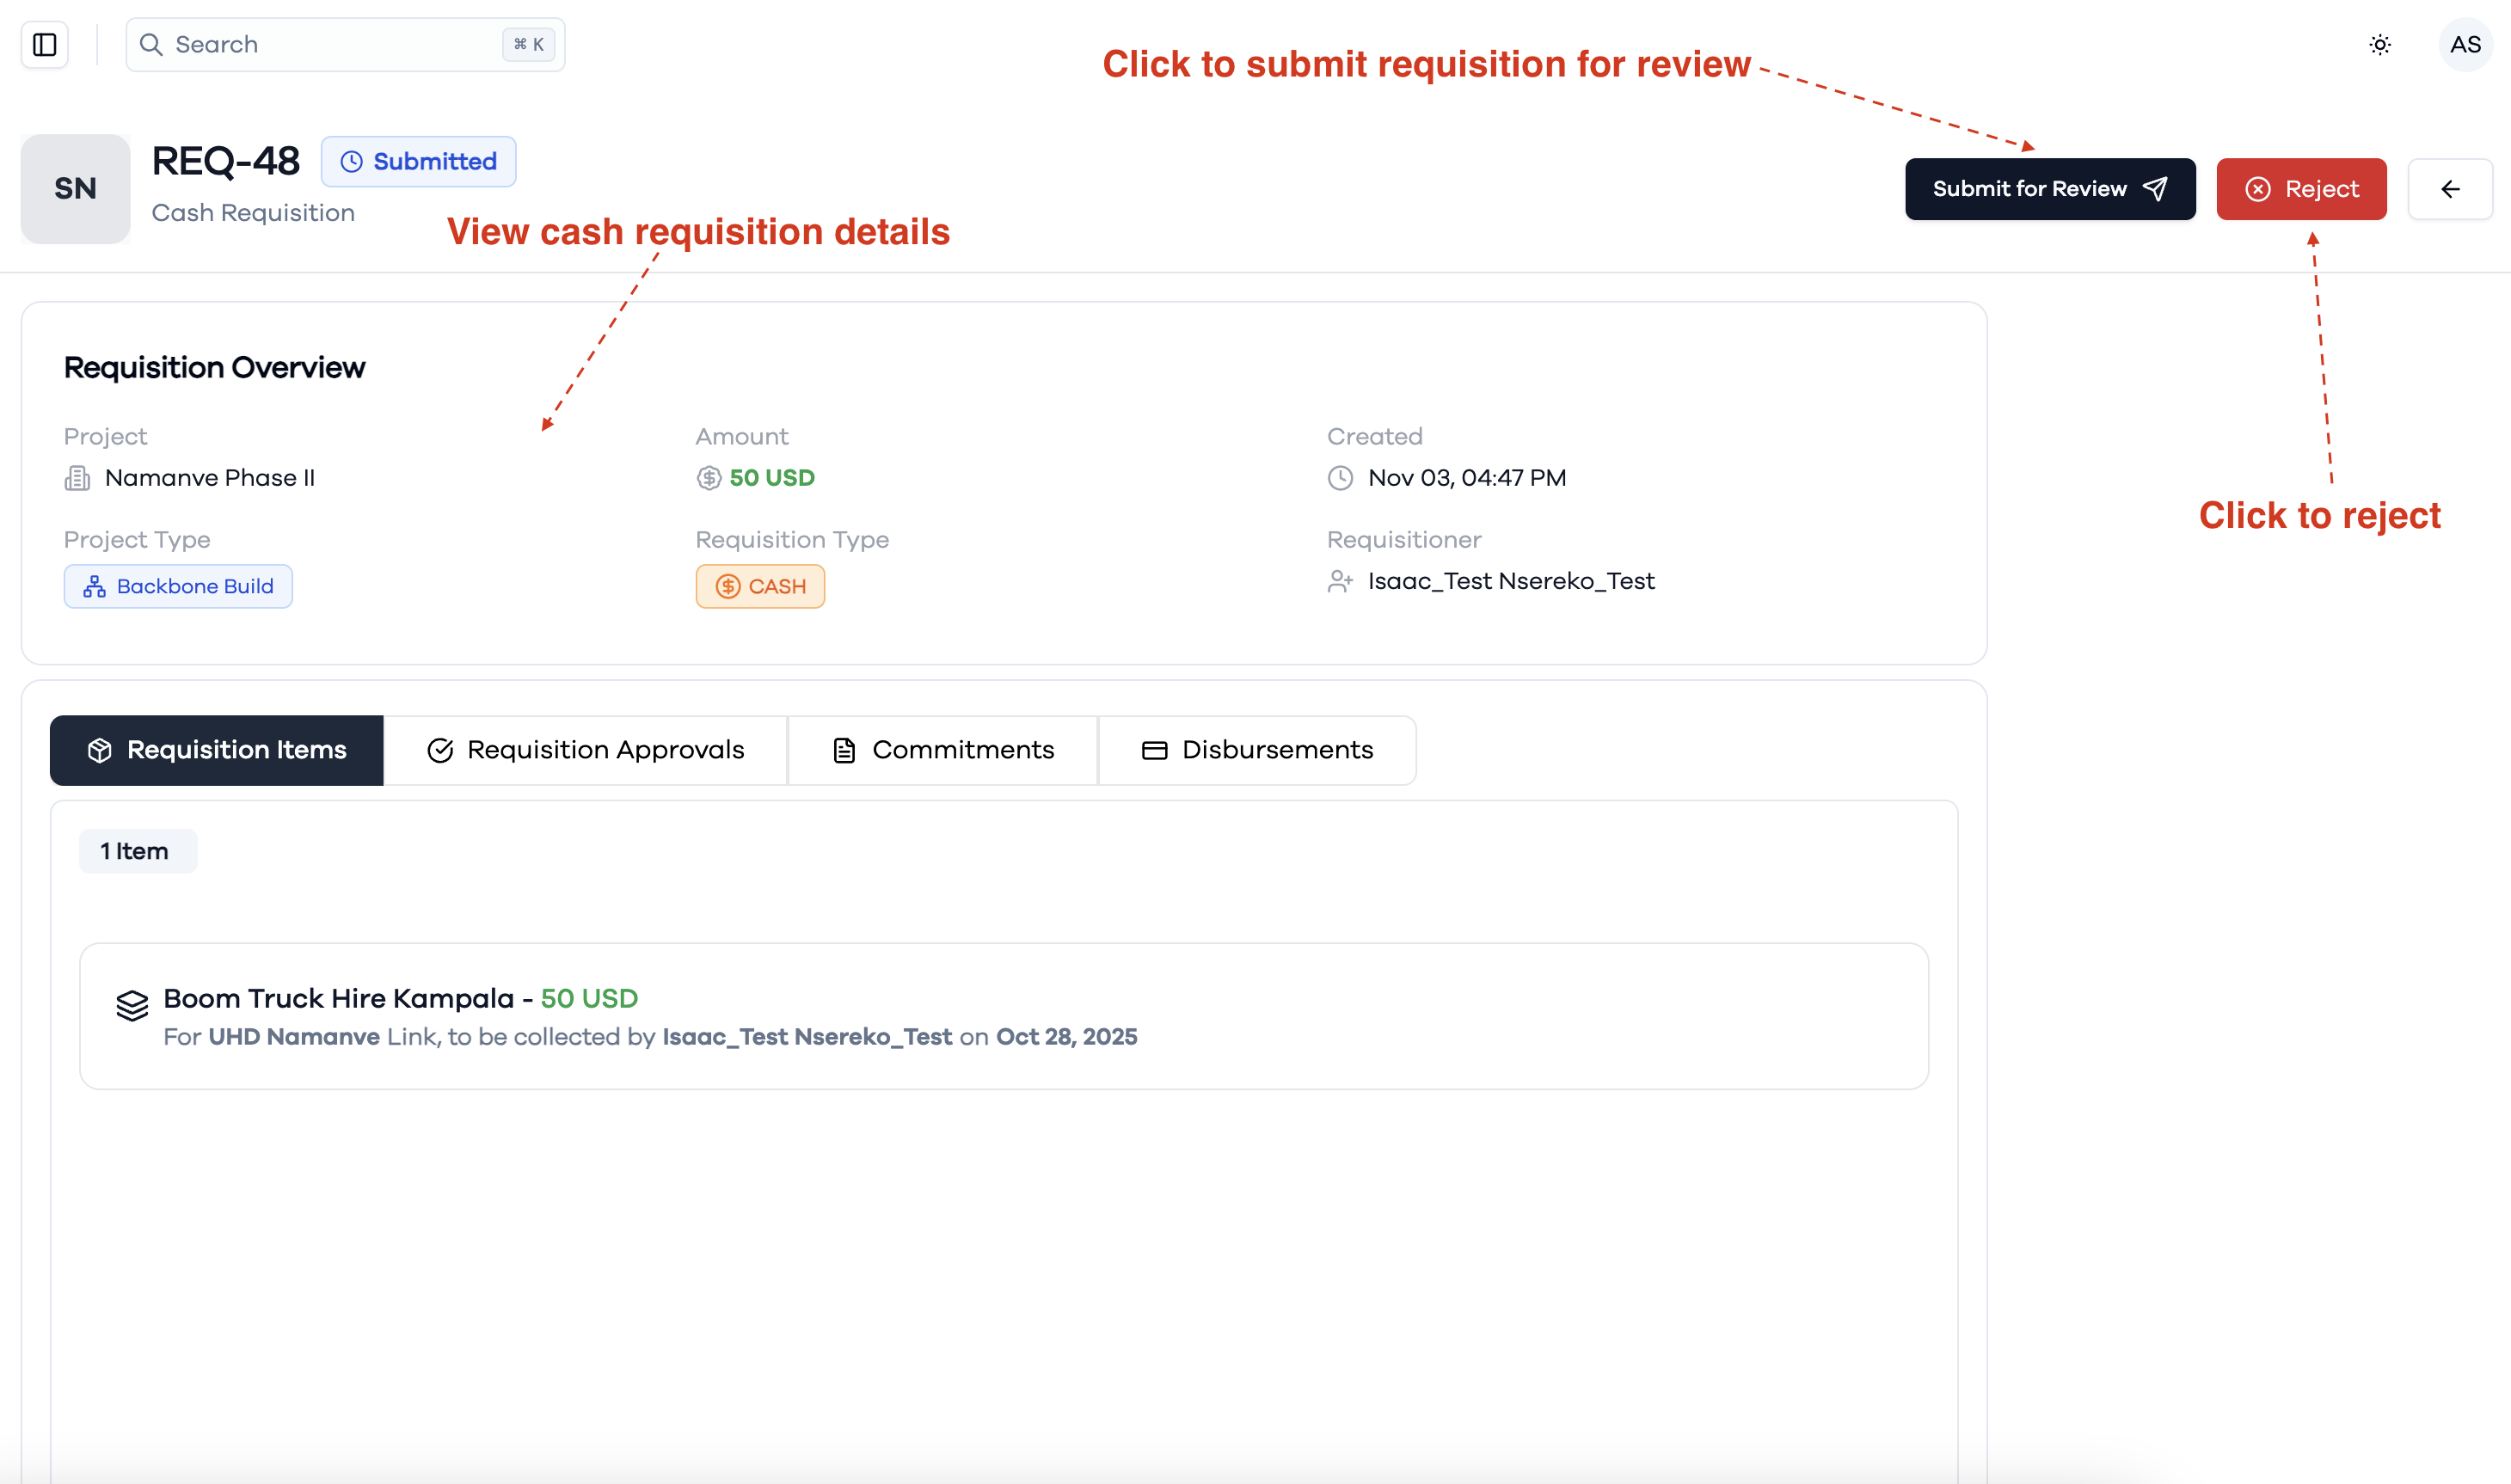The width and height of the screenshot is (2511, 1484).
Task: Open the Commitments tab
Action: (943, 750)
